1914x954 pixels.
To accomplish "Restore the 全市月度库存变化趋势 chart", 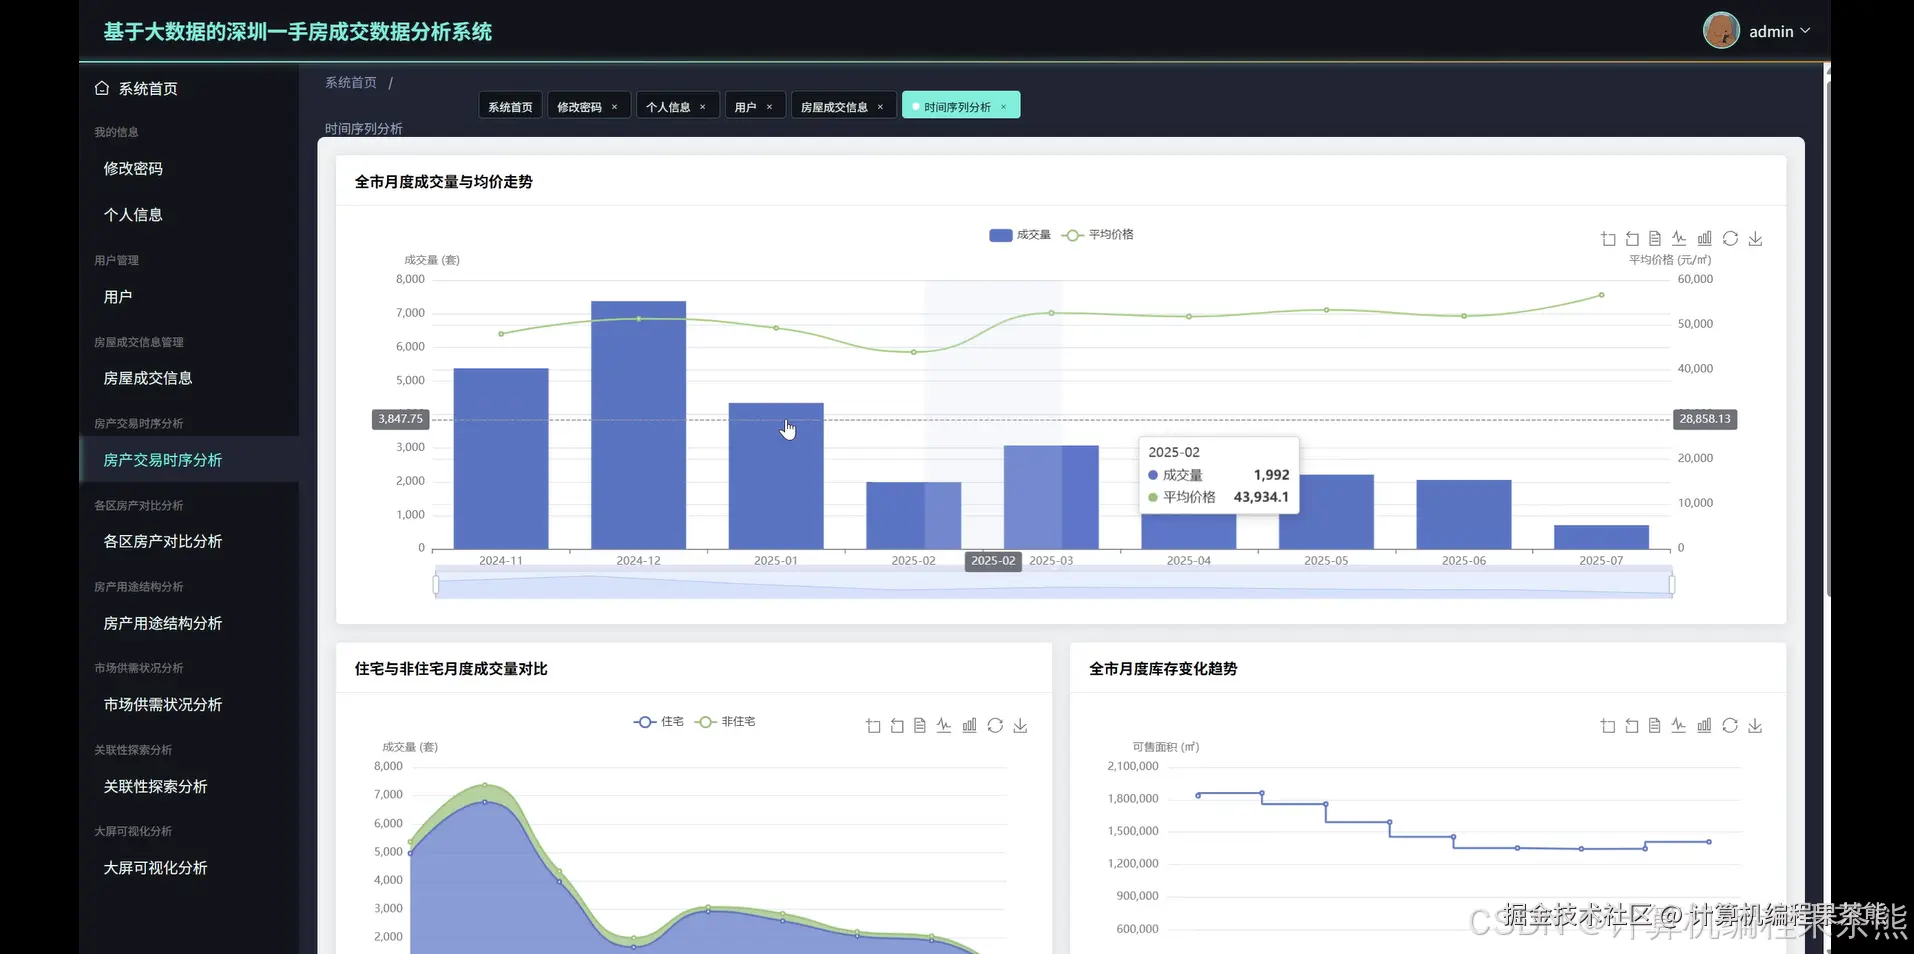I will tap(1730, 726).
